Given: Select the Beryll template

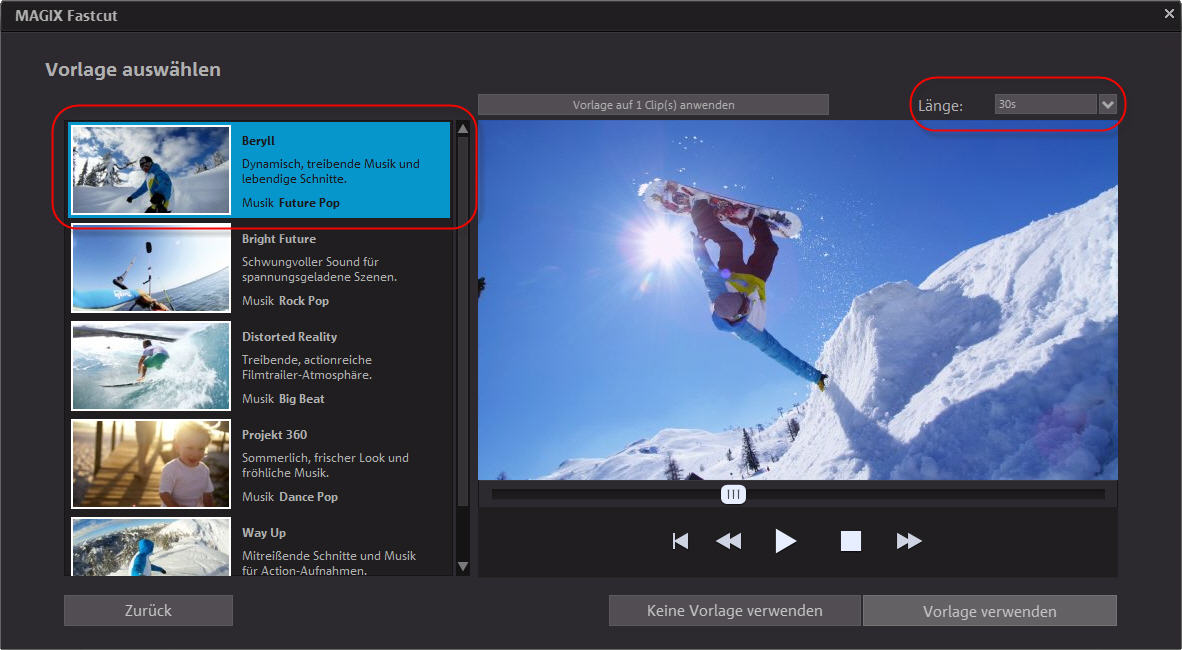Looking at the screenshot, I should point(261,170).
